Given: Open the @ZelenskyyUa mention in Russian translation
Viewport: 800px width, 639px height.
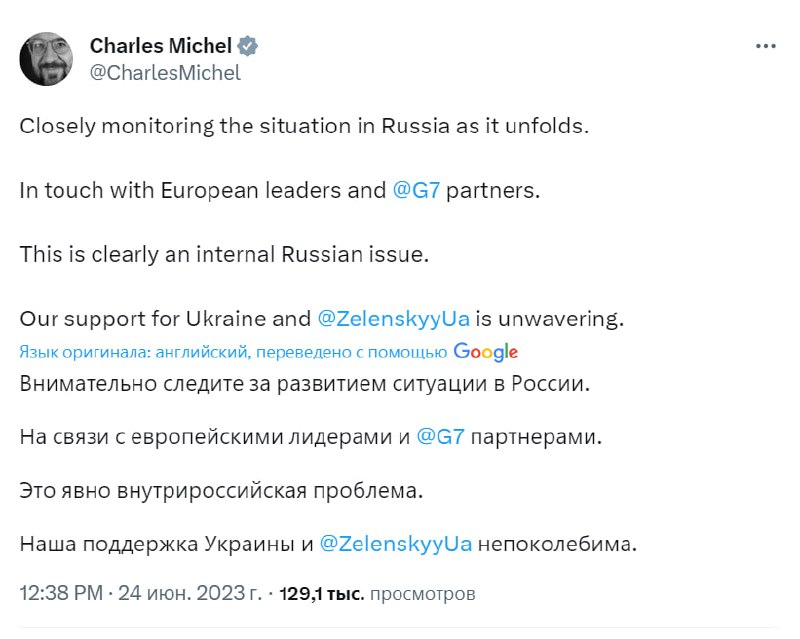Looking at the screenshot, I should pyautogui.click(x=381, y=545).
